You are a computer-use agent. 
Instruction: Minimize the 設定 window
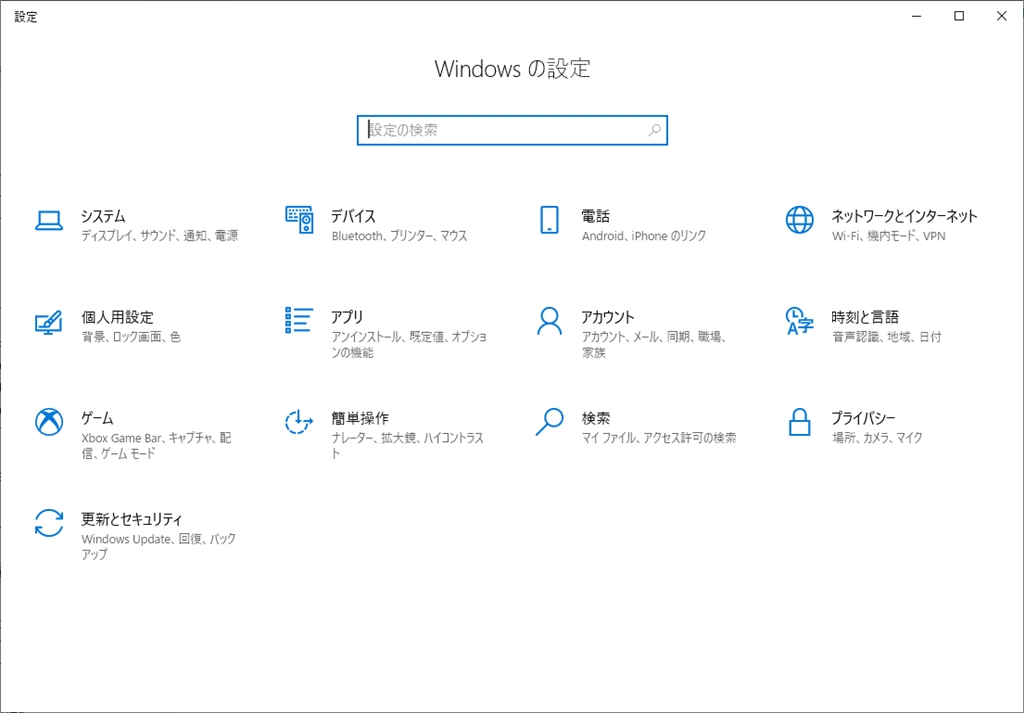(x=917, y=16)
